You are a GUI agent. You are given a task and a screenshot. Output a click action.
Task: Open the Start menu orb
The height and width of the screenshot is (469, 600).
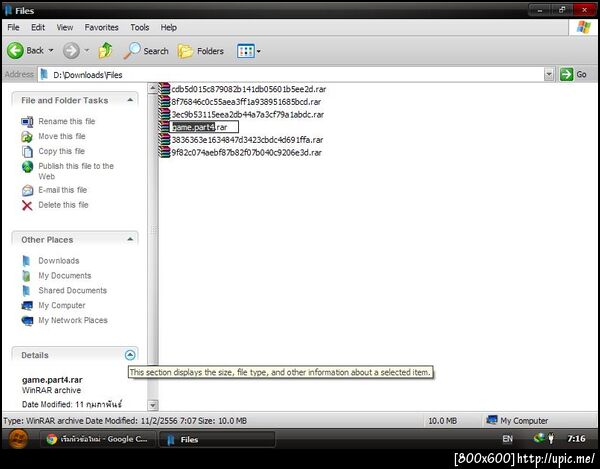tap(18, 439)
